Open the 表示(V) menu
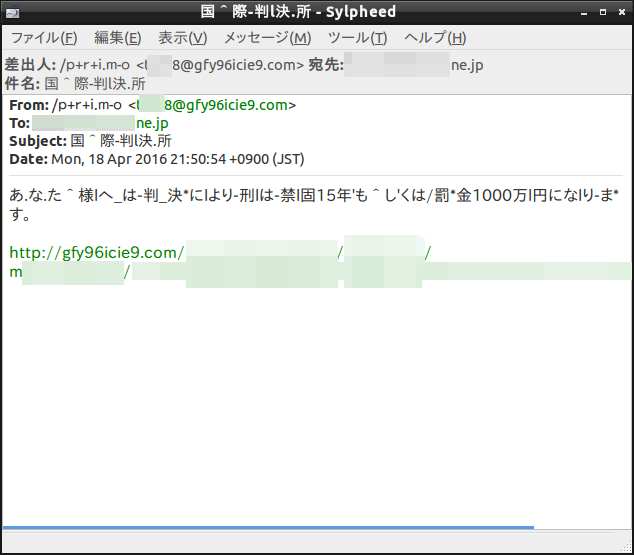Viewport: 634px width, 555px height. pos(183,38)
